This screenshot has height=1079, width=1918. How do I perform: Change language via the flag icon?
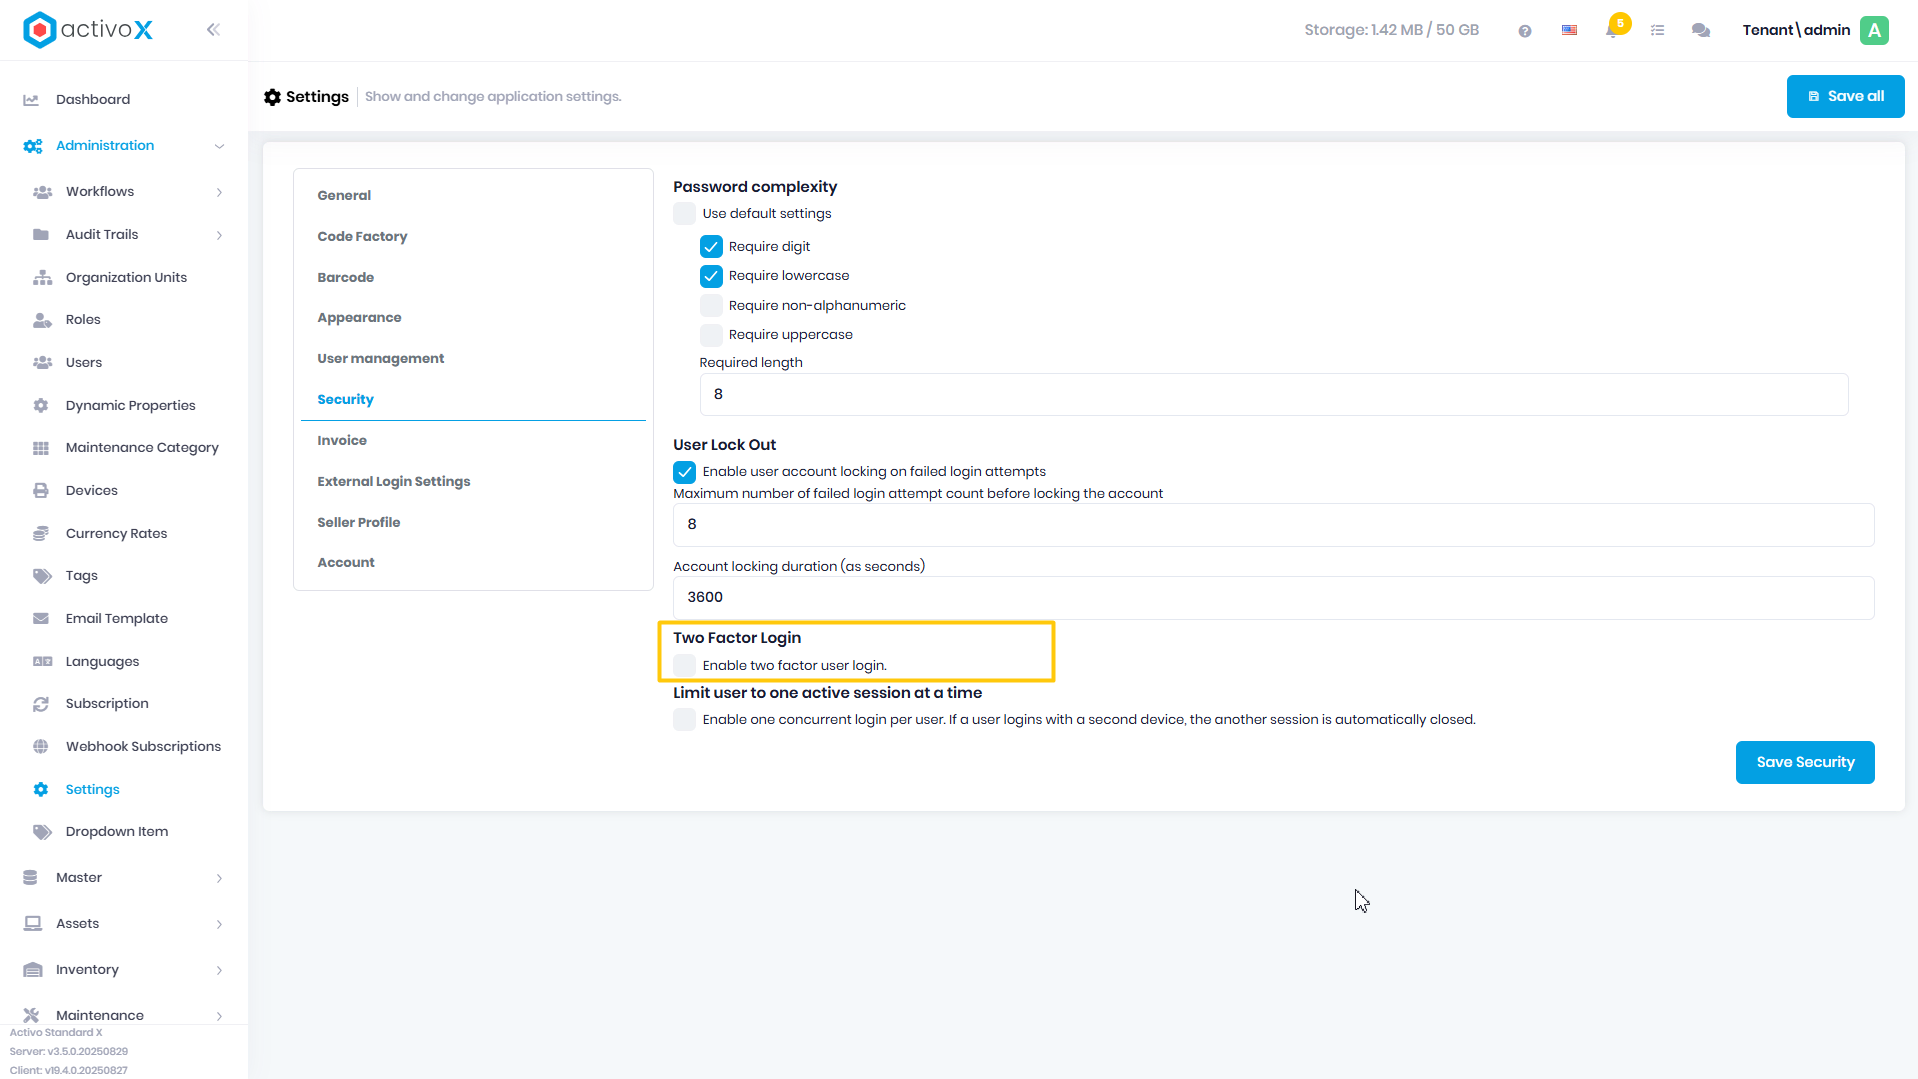coord(1569,31)
